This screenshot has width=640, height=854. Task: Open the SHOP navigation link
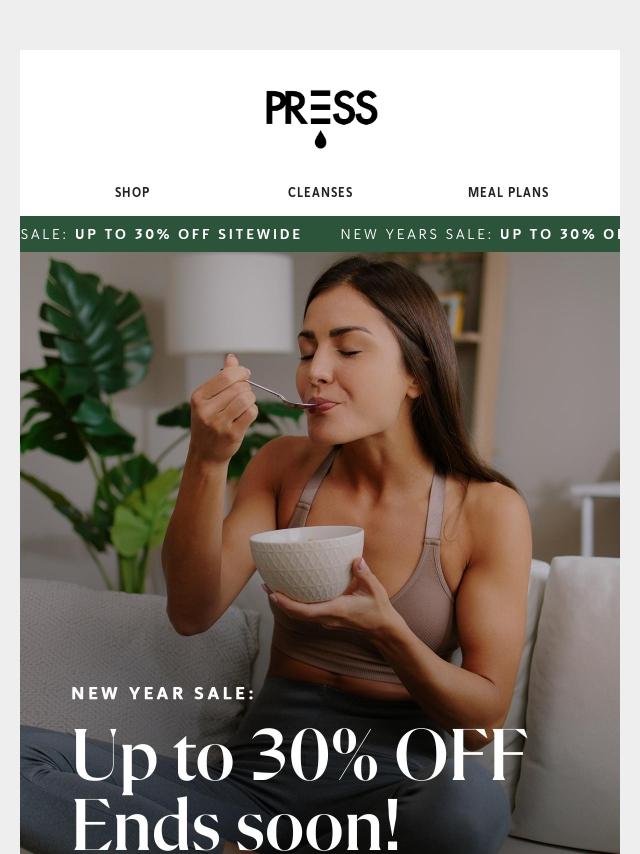click(132, 192)
